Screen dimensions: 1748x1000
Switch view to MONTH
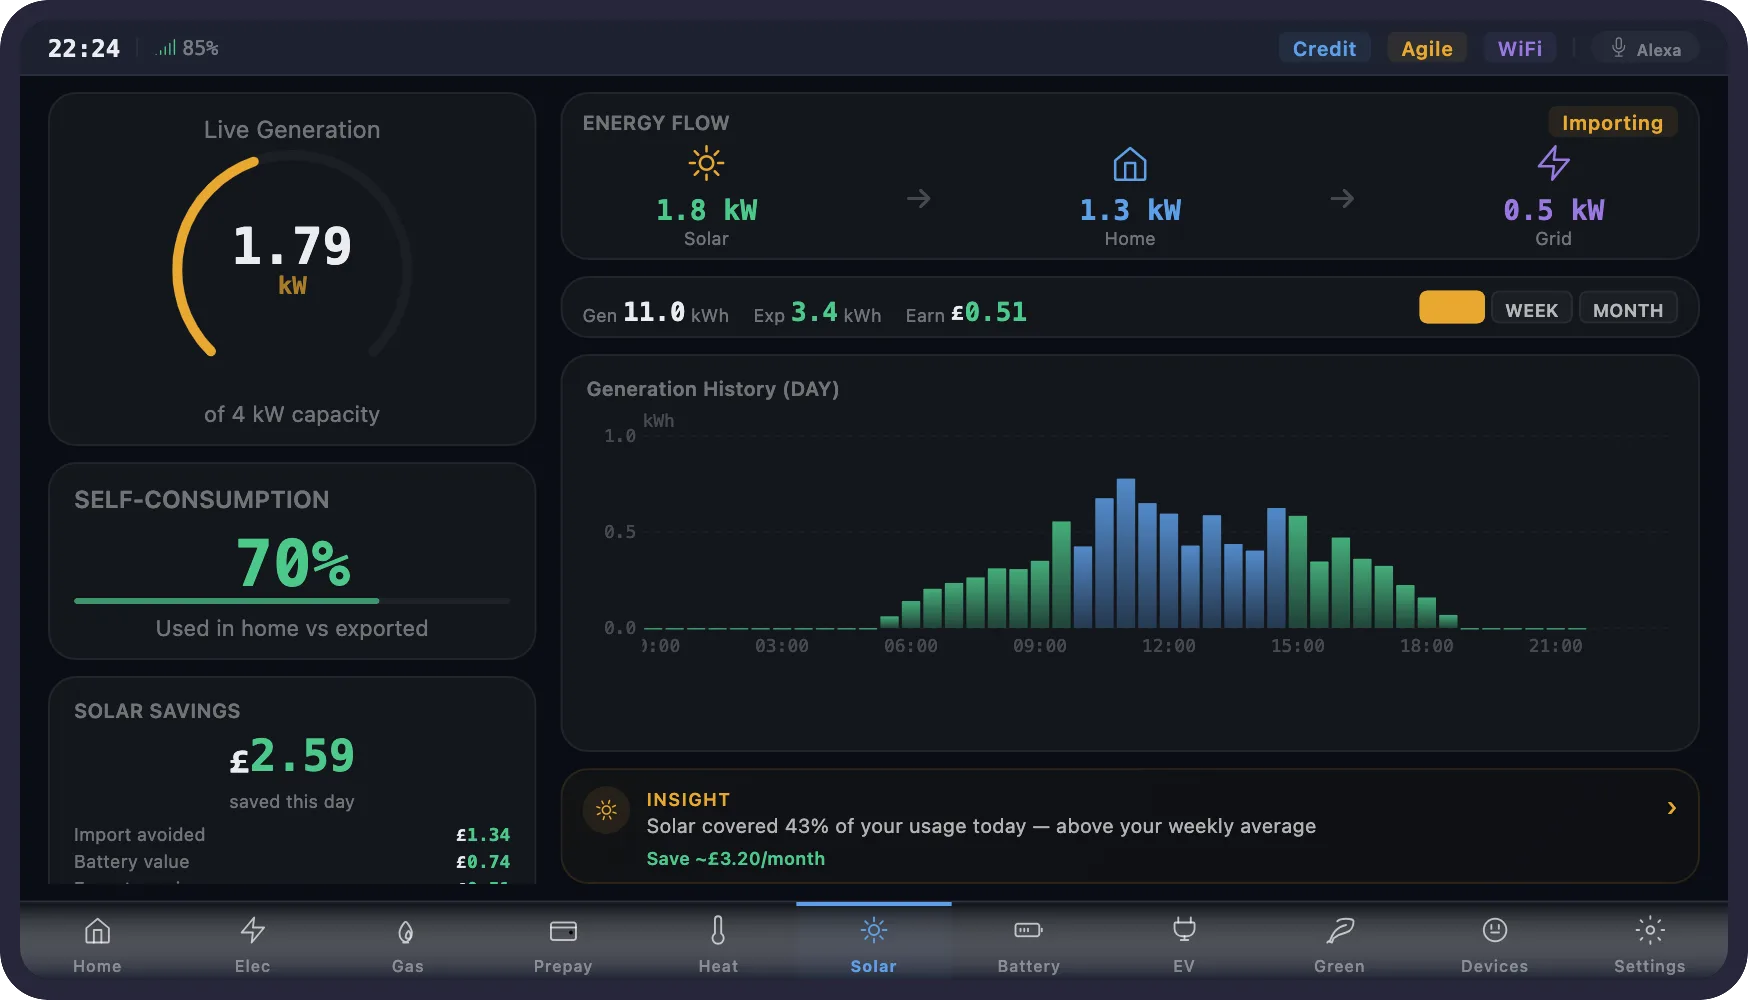click(1628, 309)
